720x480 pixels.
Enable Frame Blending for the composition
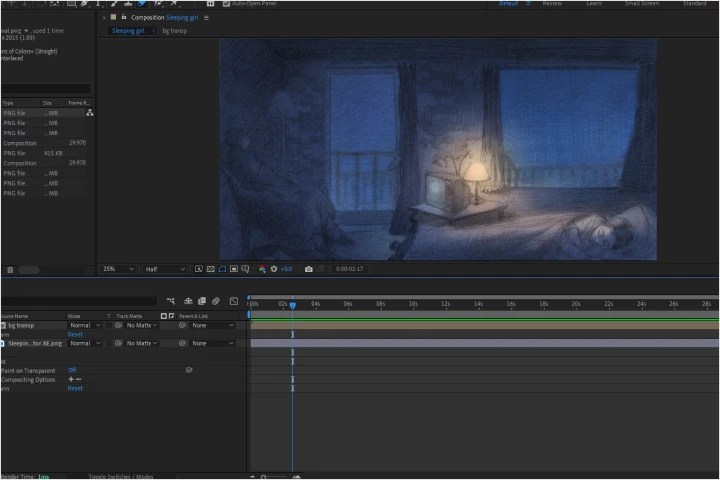202,301
